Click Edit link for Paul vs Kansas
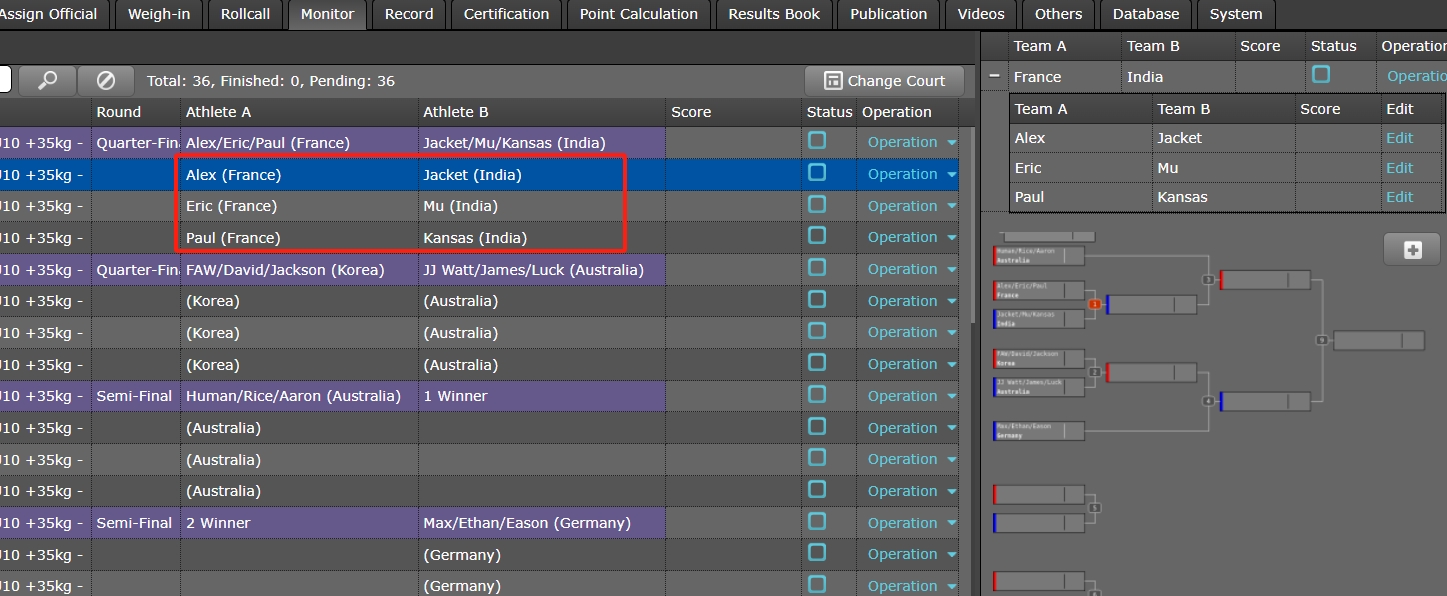 point(1399,197)
